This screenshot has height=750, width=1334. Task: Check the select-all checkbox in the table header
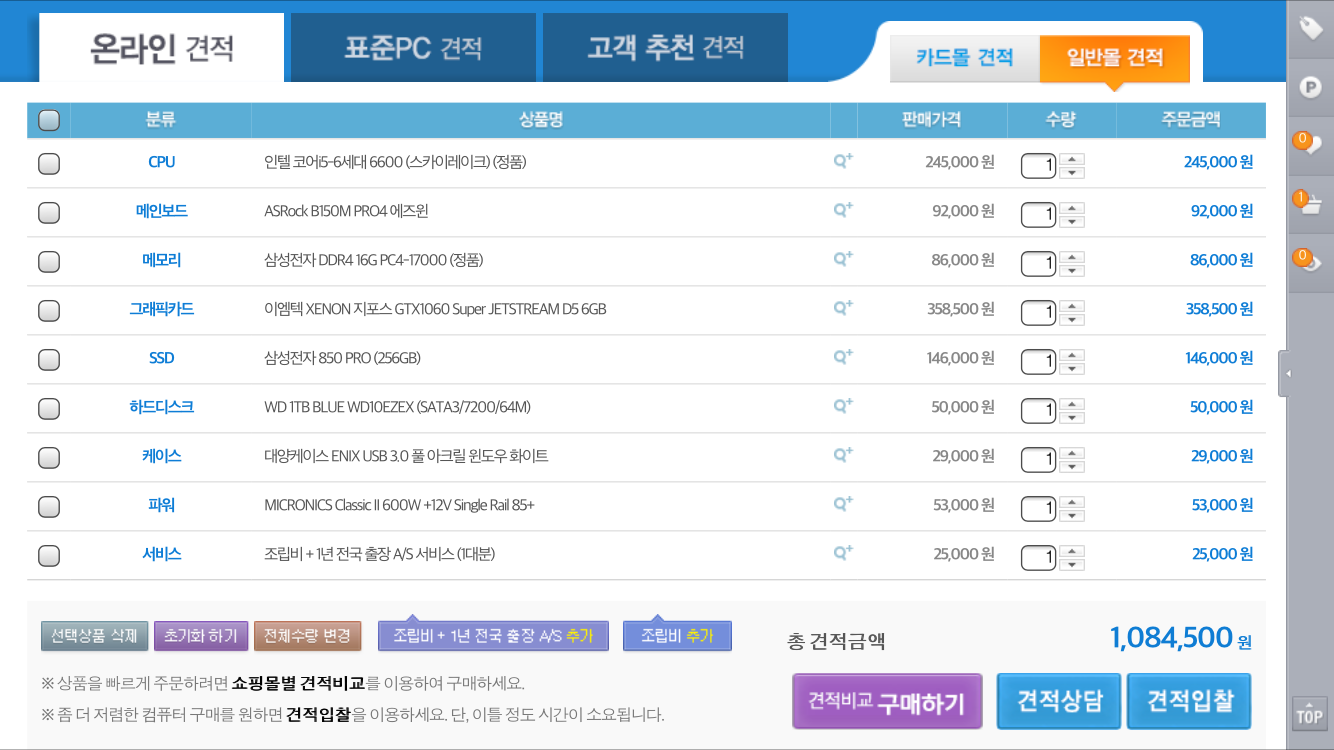click(48, 121)
